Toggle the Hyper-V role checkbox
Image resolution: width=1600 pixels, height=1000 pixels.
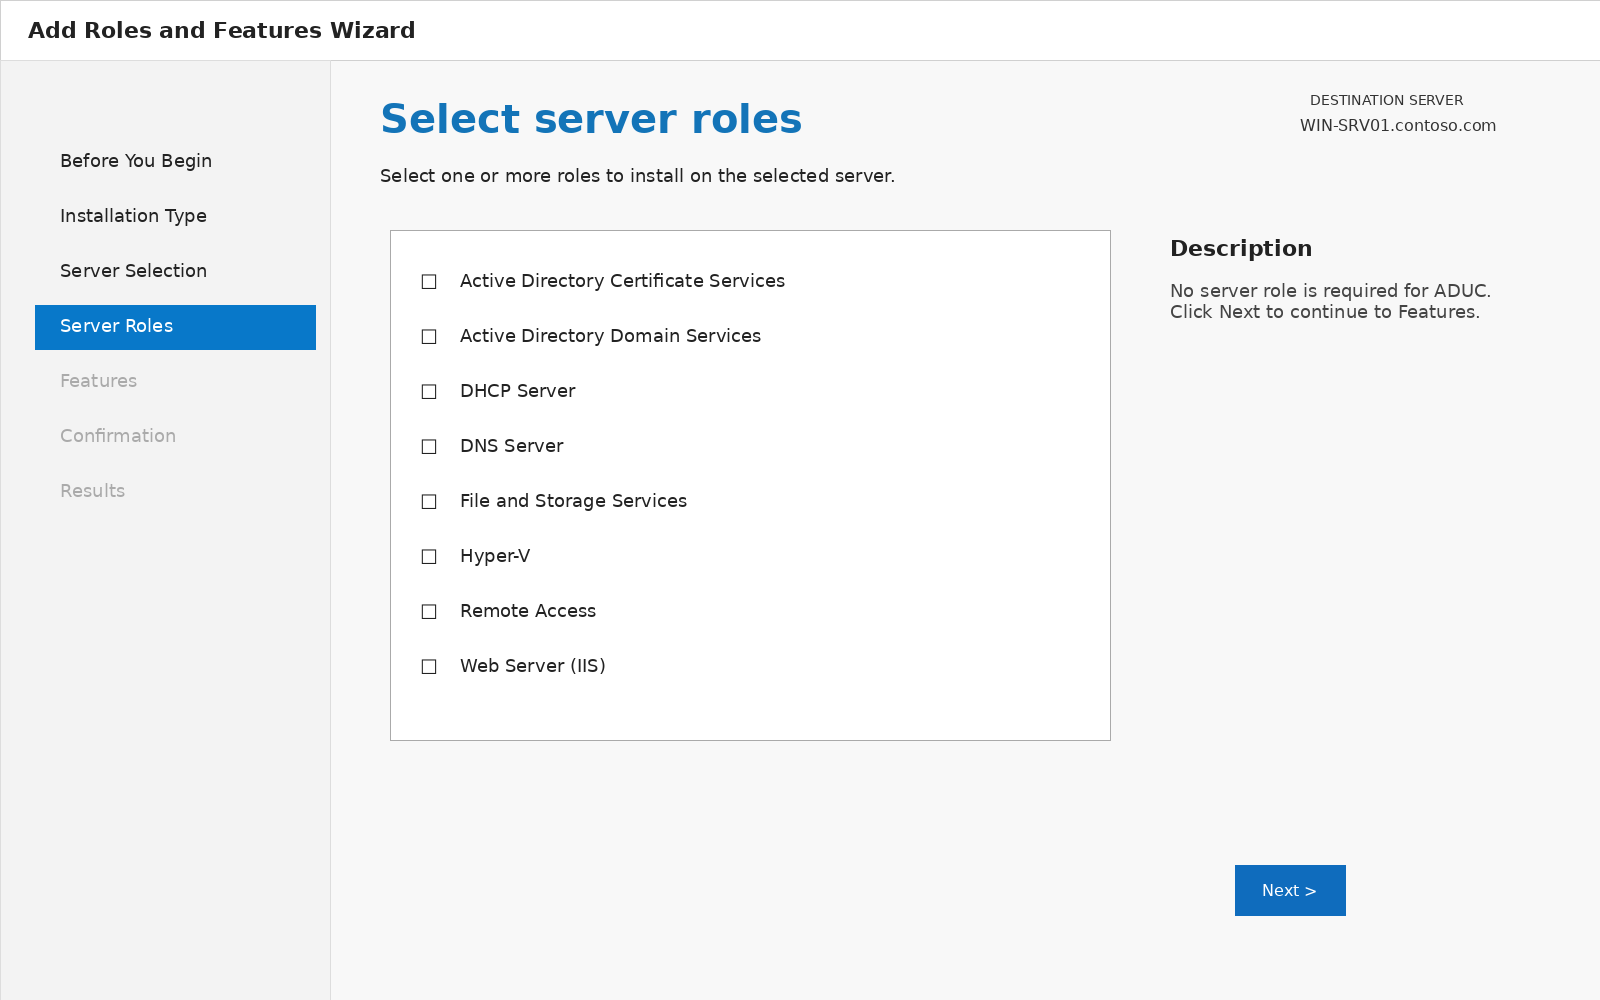pos(429,557)
